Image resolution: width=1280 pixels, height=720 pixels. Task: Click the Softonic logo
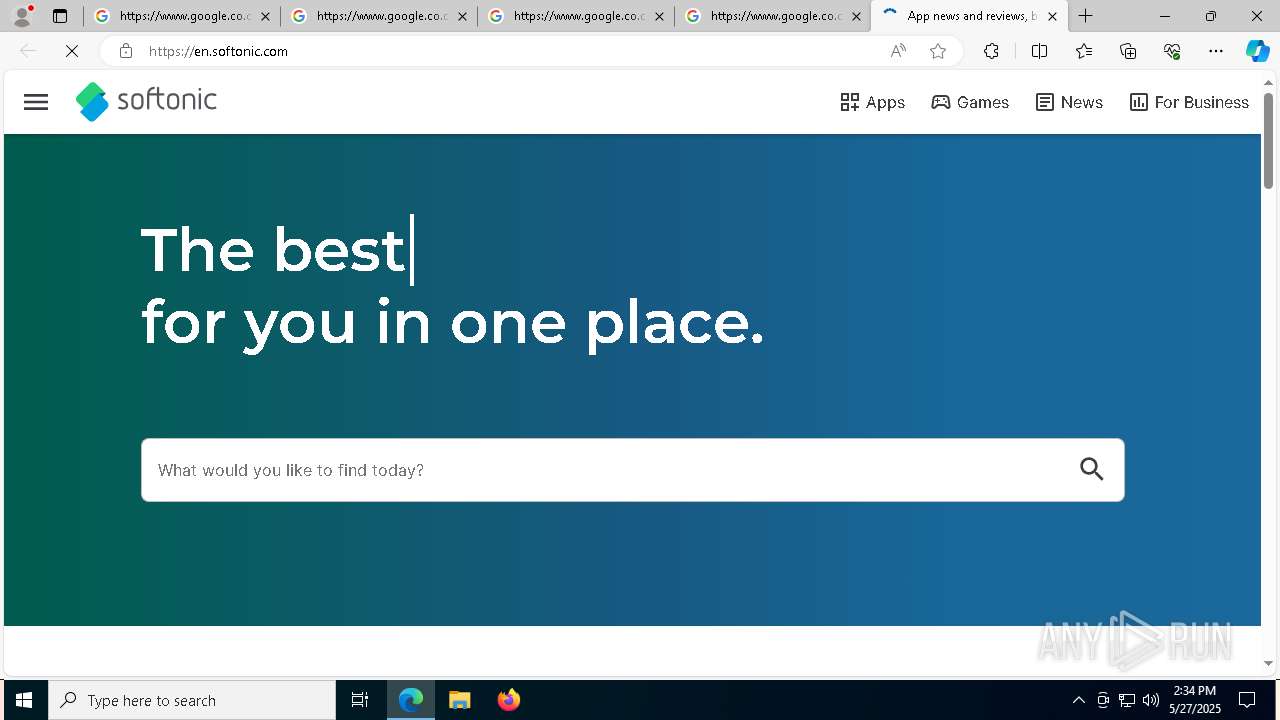pos(146,101)
